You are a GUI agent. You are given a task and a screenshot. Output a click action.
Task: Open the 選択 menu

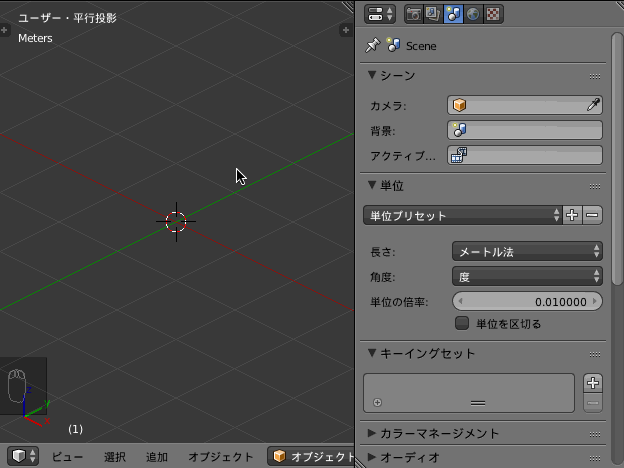point(115,456)
